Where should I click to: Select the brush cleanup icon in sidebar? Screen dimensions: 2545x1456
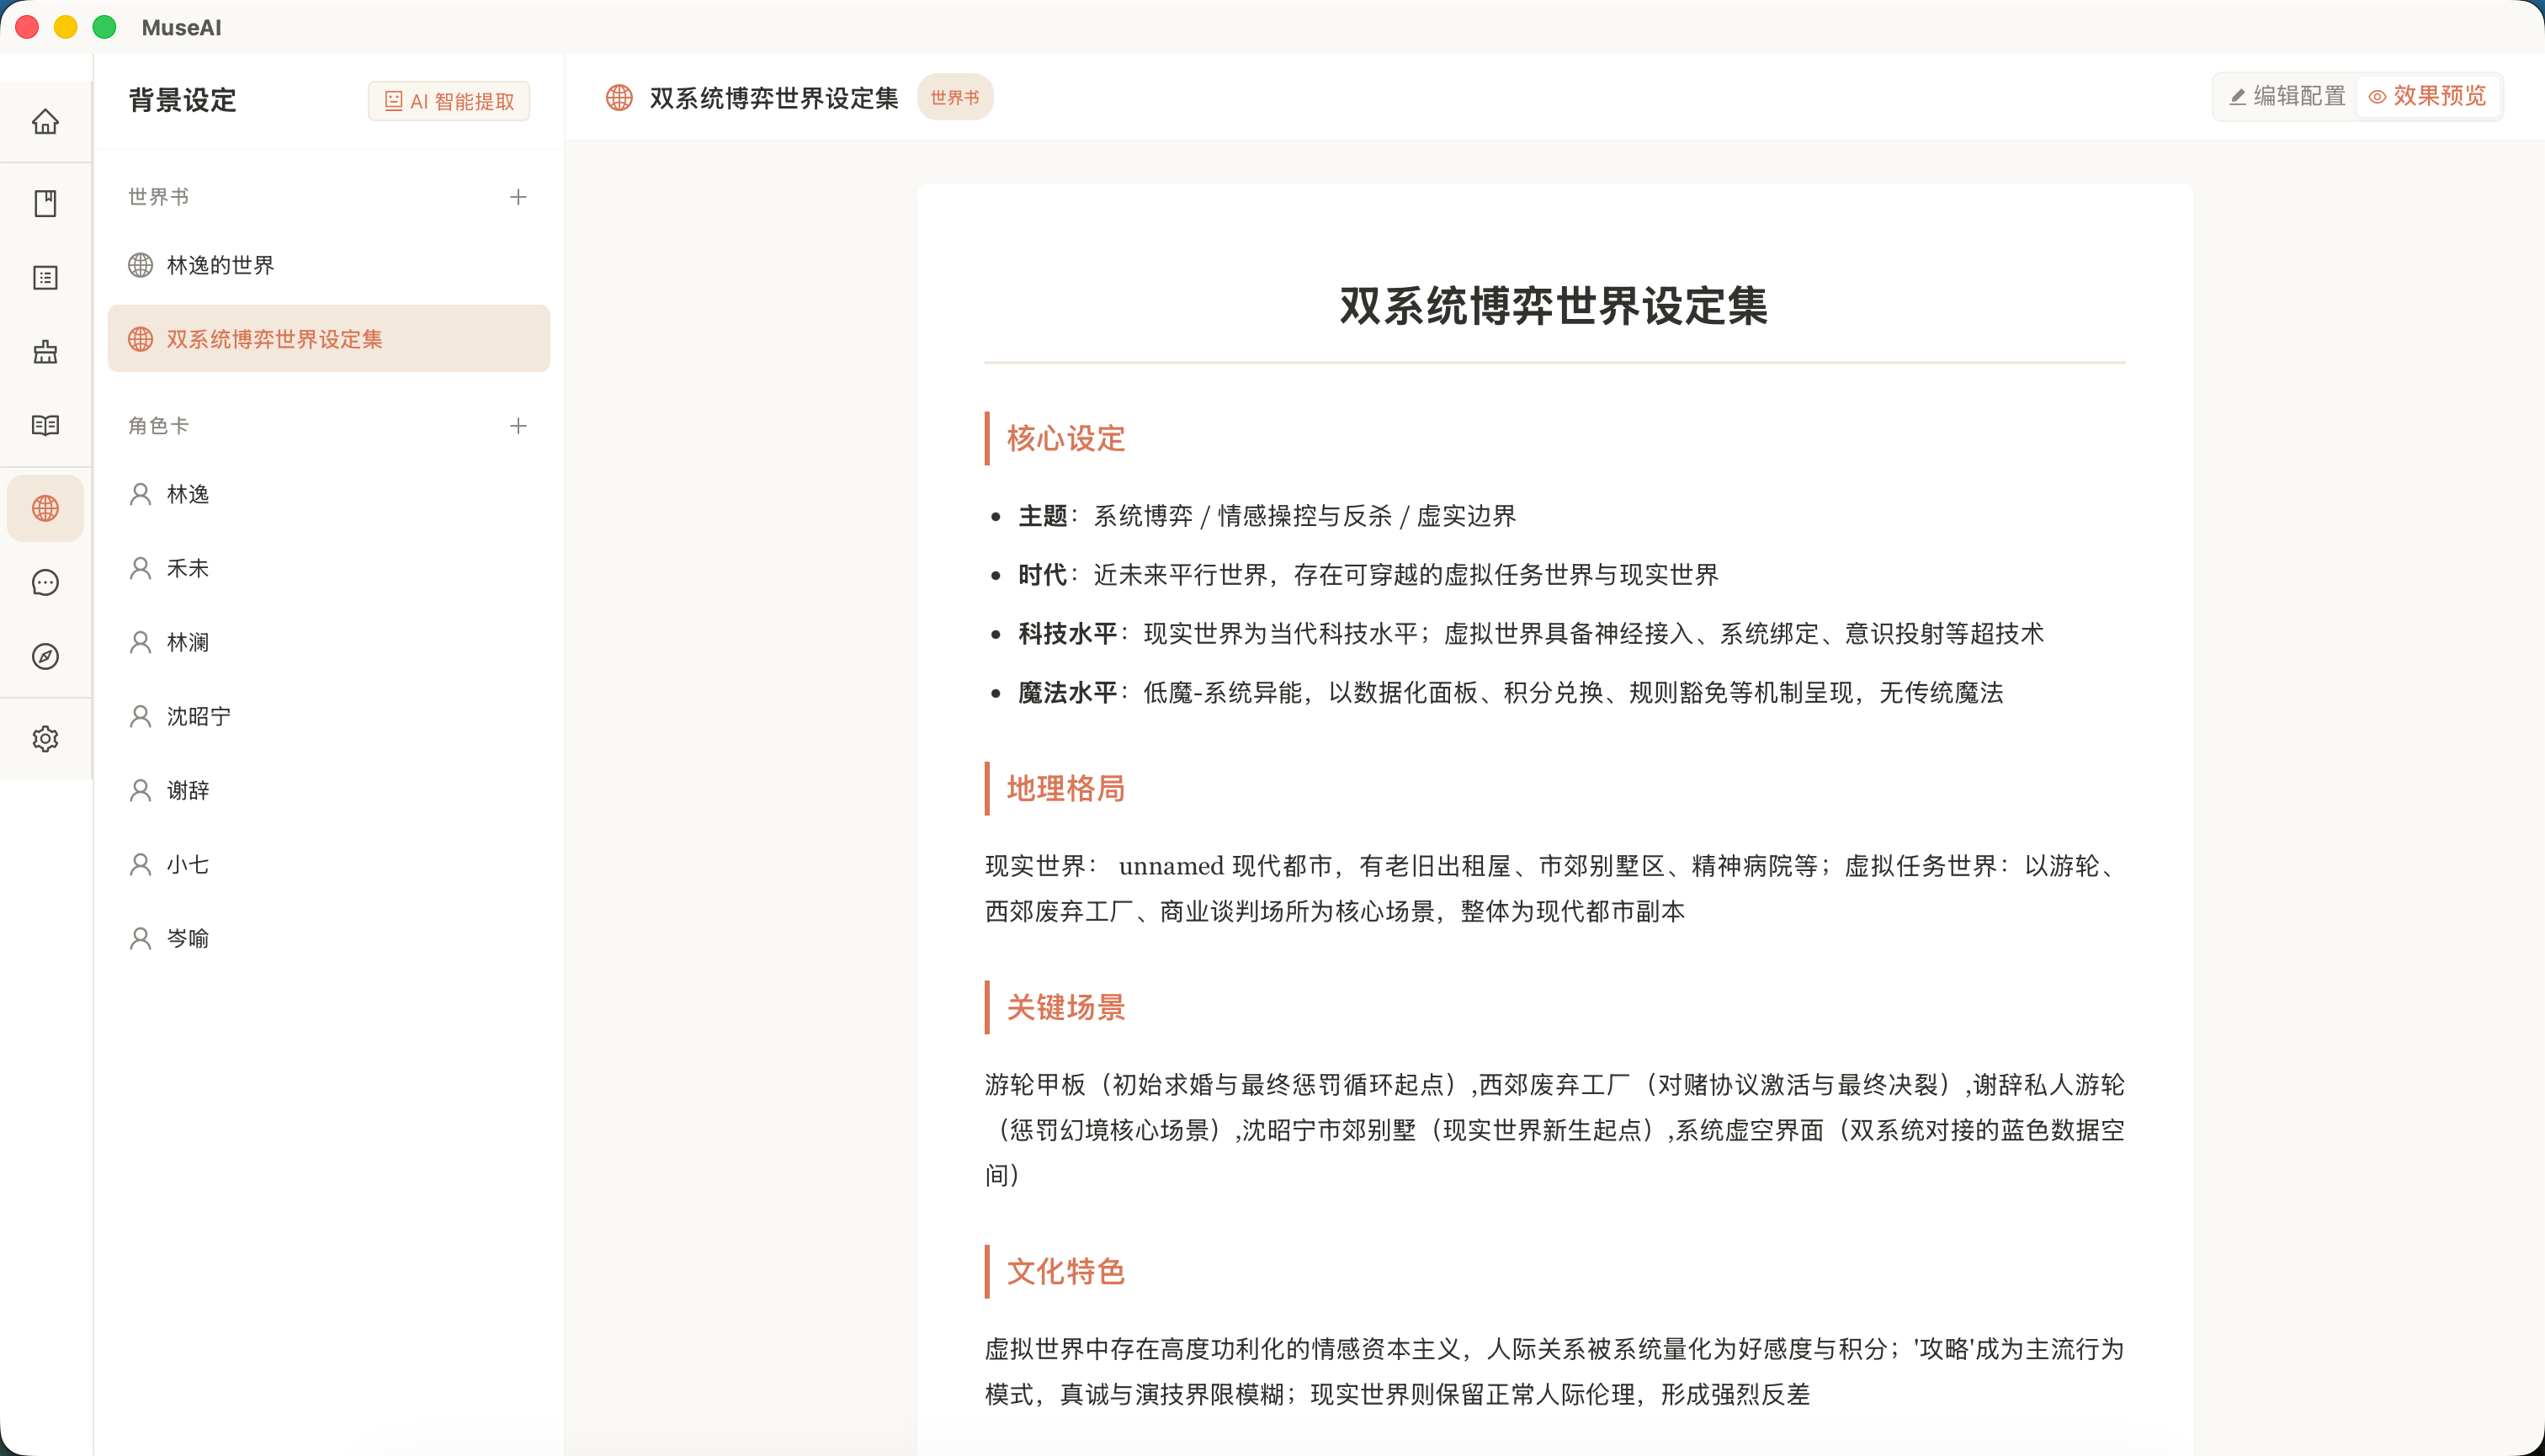click(x=45, y=351)
